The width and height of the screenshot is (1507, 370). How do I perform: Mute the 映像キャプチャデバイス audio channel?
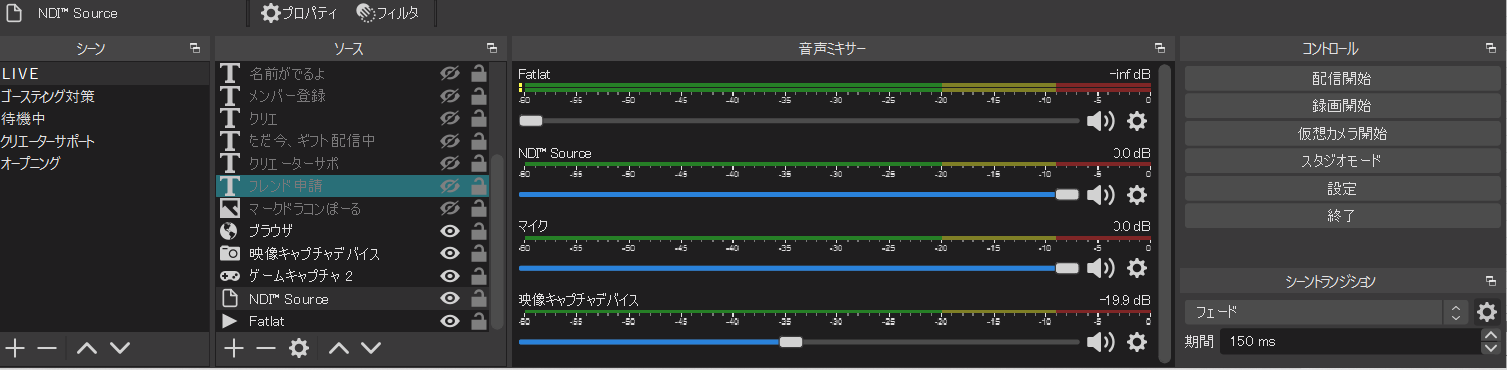point(1101,342)
